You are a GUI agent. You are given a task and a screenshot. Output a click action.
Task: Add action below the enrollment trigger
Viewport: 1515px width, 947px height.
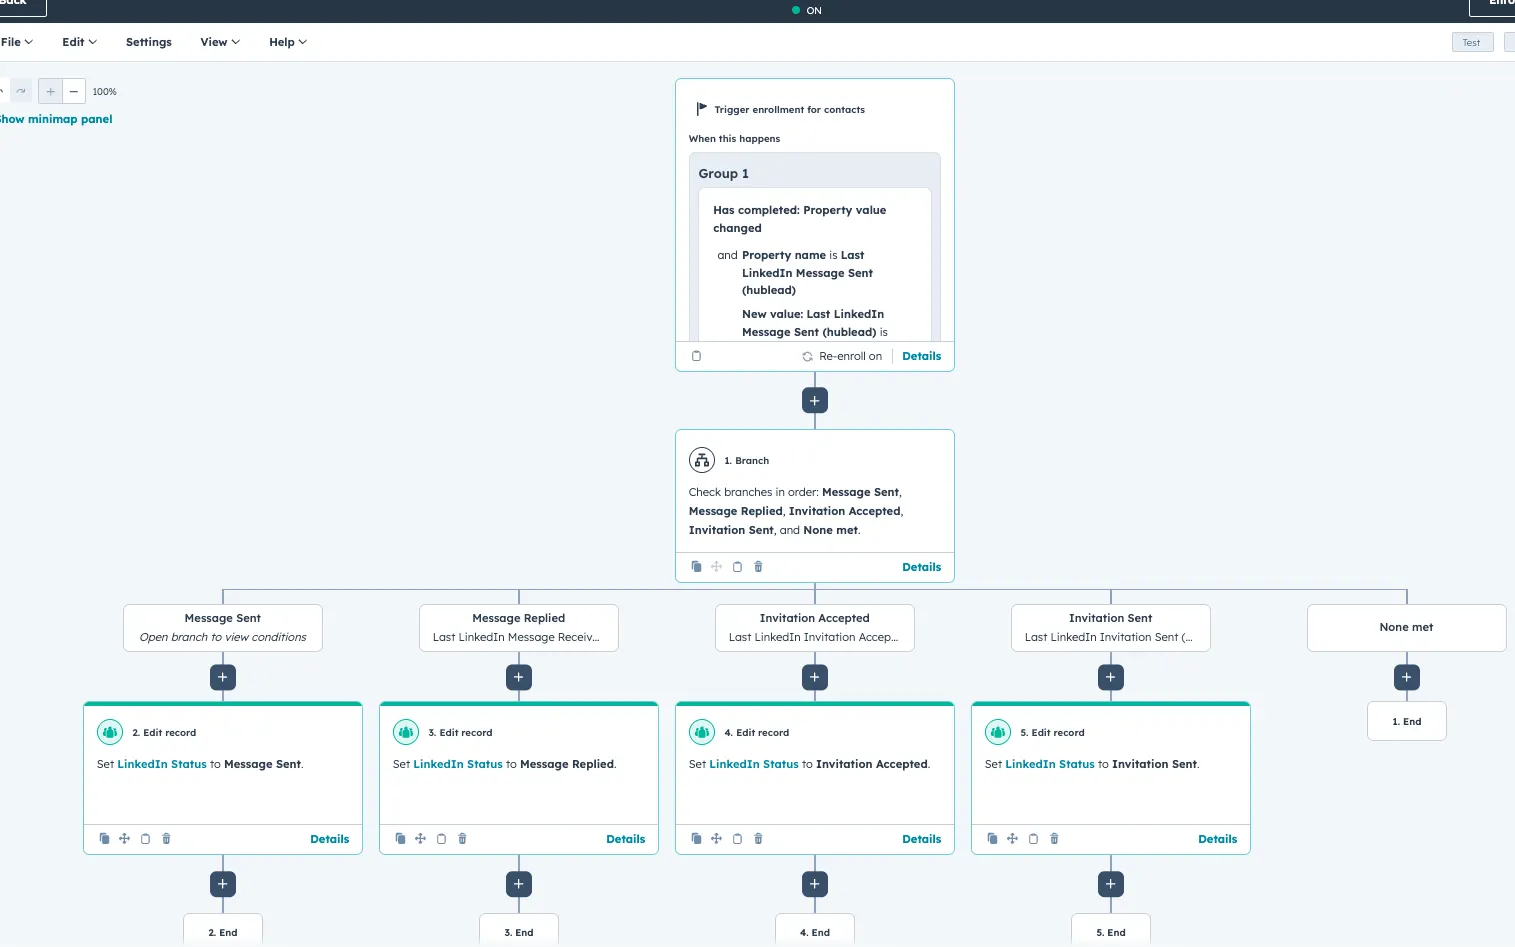pyautogui.click(x=815, y=400)
